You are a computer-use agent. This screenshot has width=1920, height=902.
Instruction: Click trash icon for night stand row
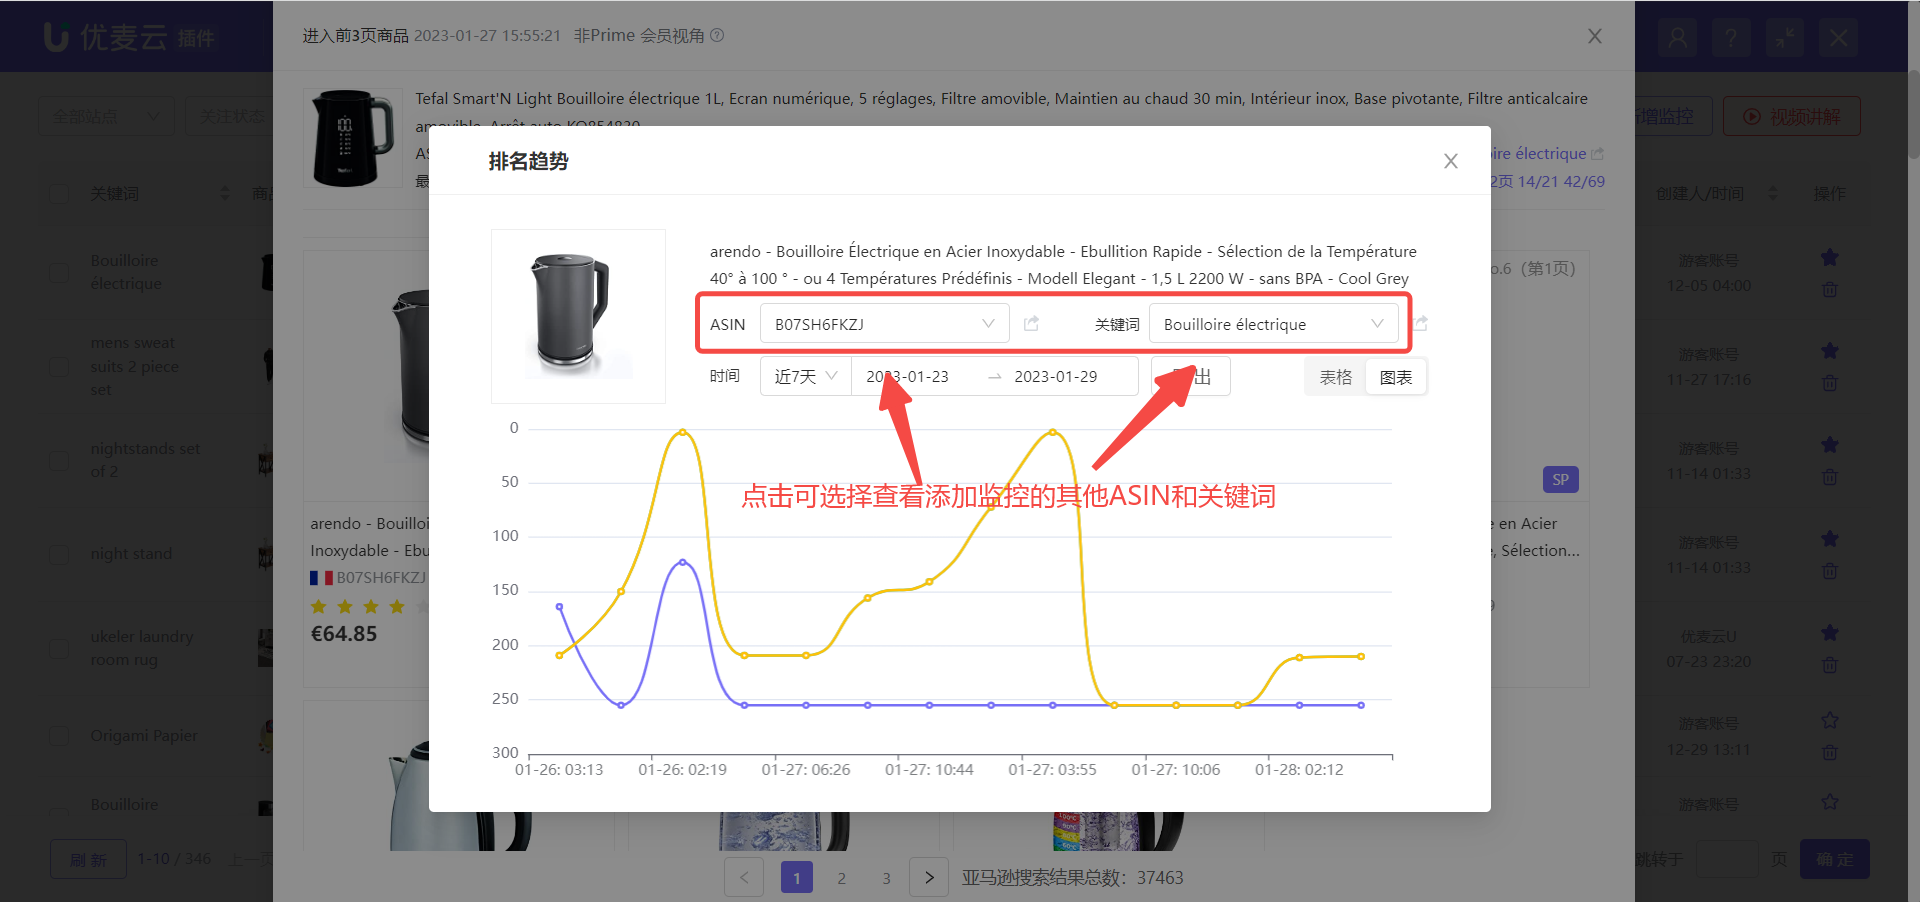coord(1830,571)
